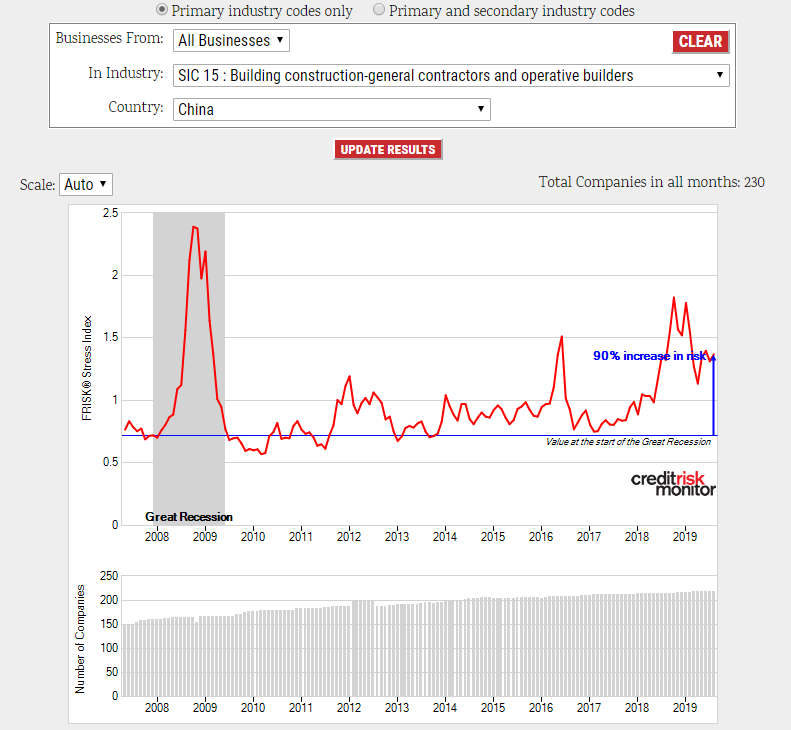Click the Great Recession shaded label
This screenshot has width=791, height=730.
[x=189, y=517]
